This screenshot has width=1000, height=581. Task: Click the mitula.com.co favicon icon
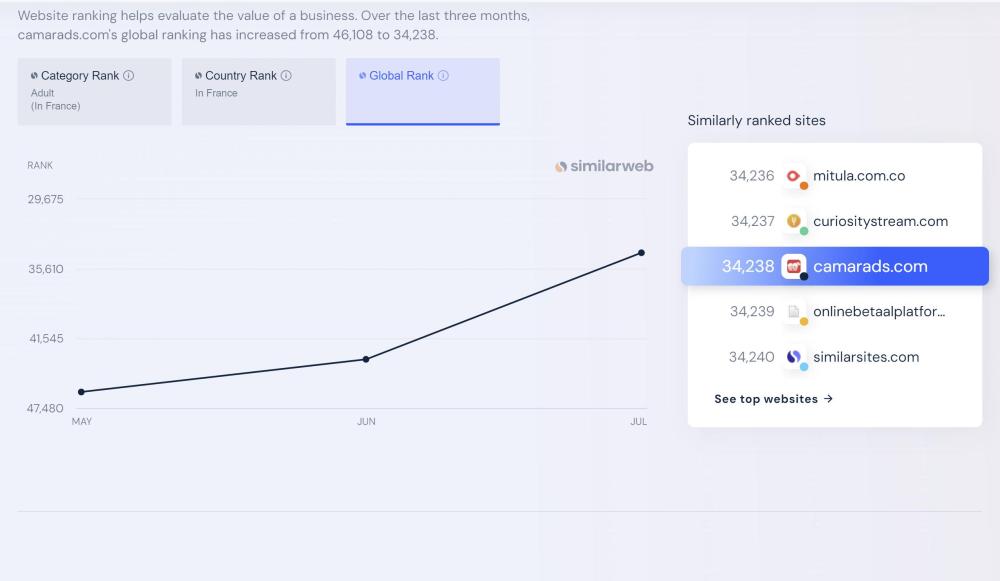click(x=794, y=176)
